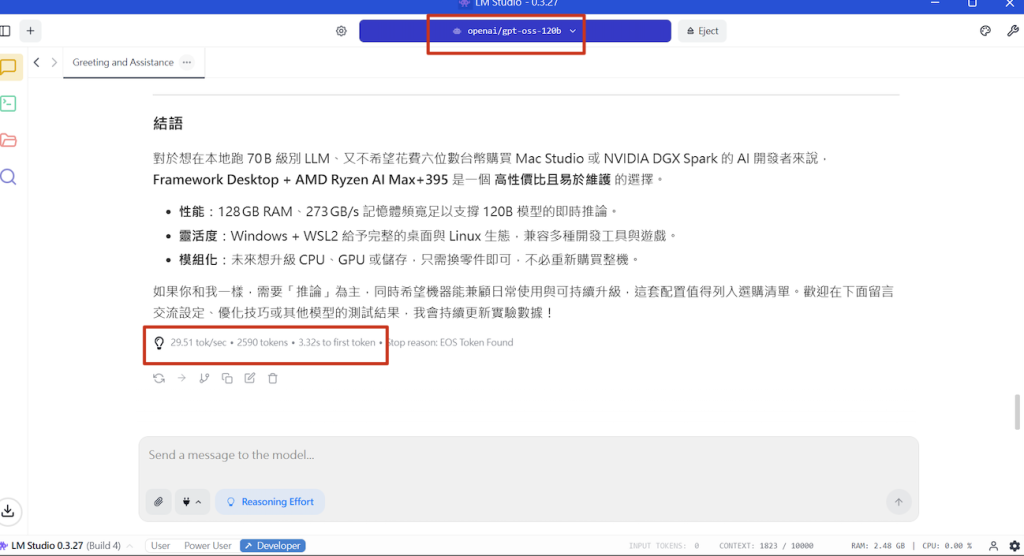Copy the assistant message
Screen dimensions: 1024x556
(x=227, y=378)
